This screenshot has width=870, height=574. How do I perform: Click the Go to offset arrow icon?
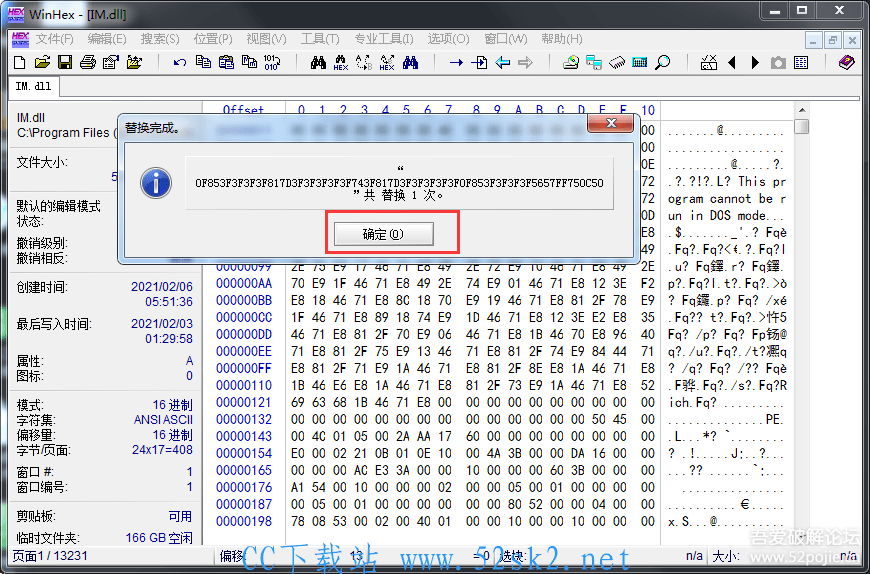pos(456,63)
